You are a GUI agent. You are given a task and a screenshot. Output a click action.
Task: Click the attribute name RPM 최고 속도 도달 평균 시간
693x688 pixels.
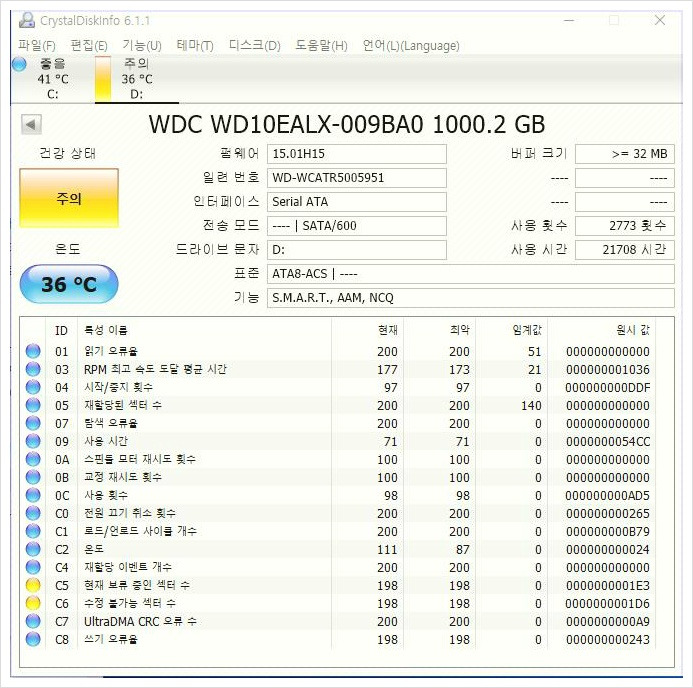click(155, 369)
